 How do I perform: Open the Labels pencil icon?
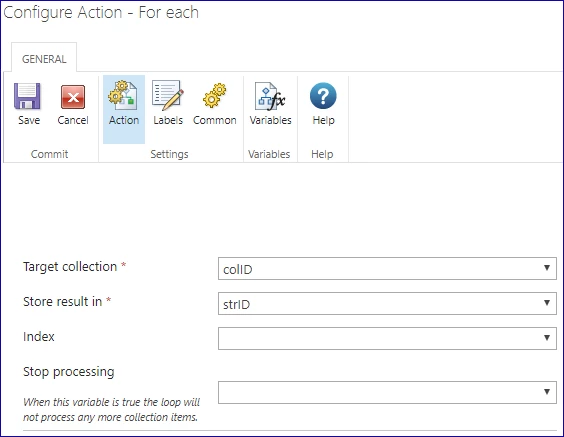point(168,95)
